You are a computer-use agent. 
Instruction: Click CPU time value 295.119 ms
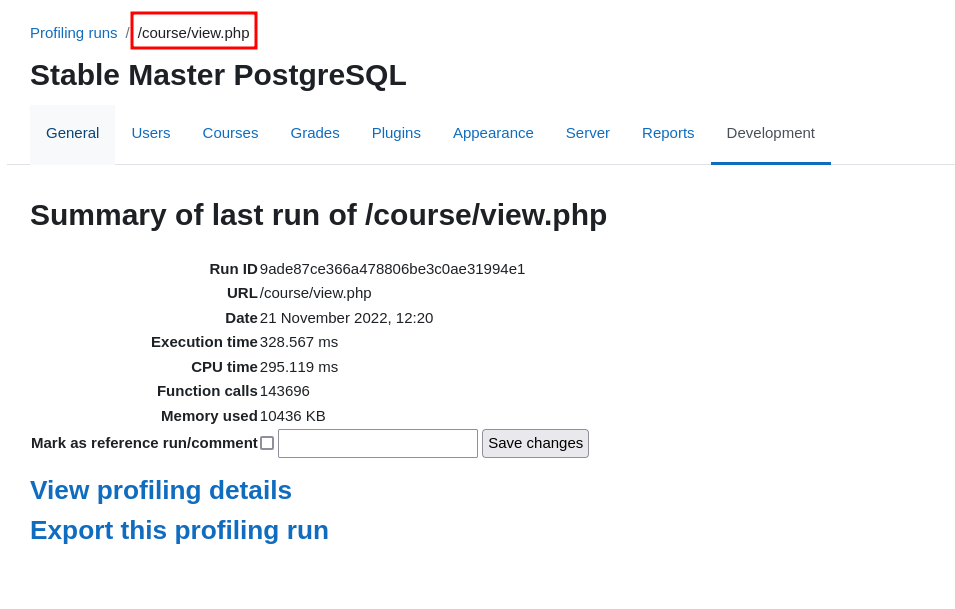[299, 367]
